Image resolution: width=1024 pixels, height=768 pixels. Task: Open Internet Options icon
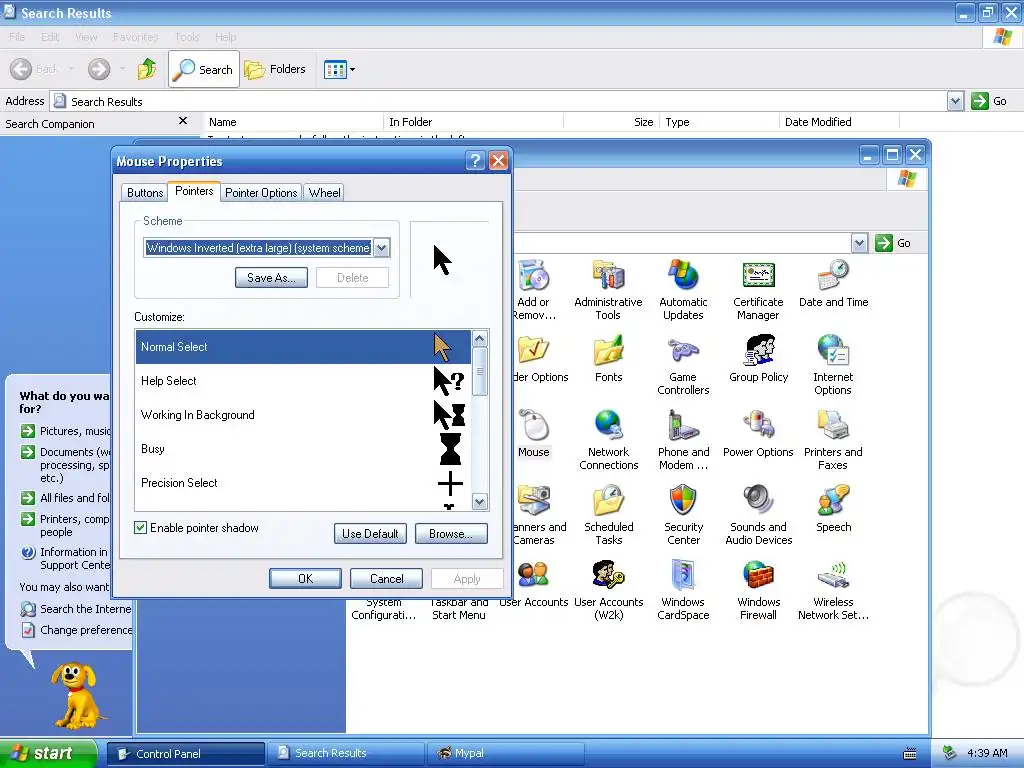pyautogui.click(x=833, y=364)
